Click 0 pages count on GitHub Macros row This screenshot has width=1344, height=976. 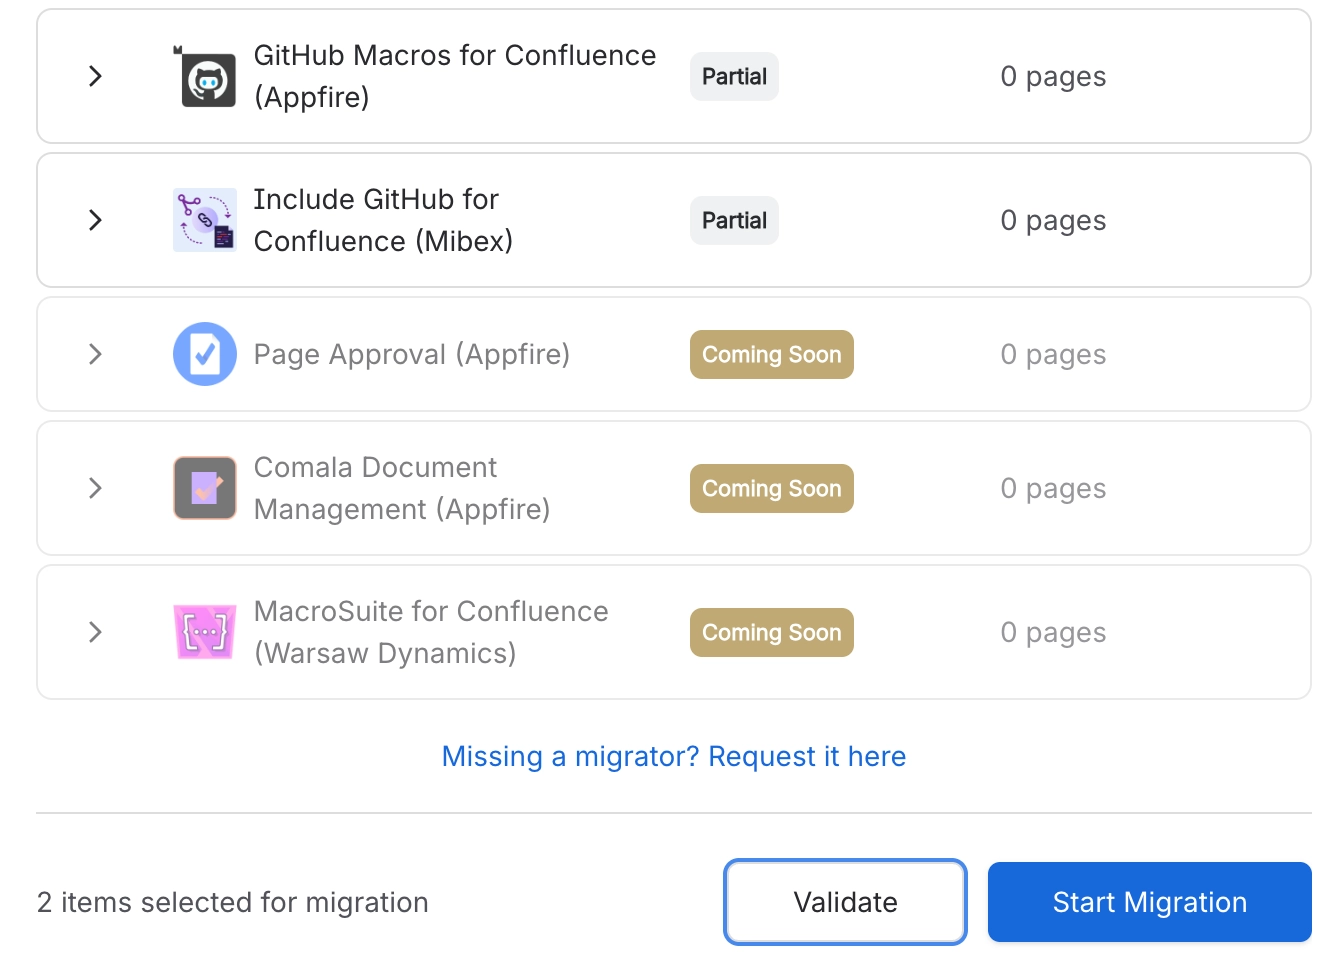tap(1053, 76)
